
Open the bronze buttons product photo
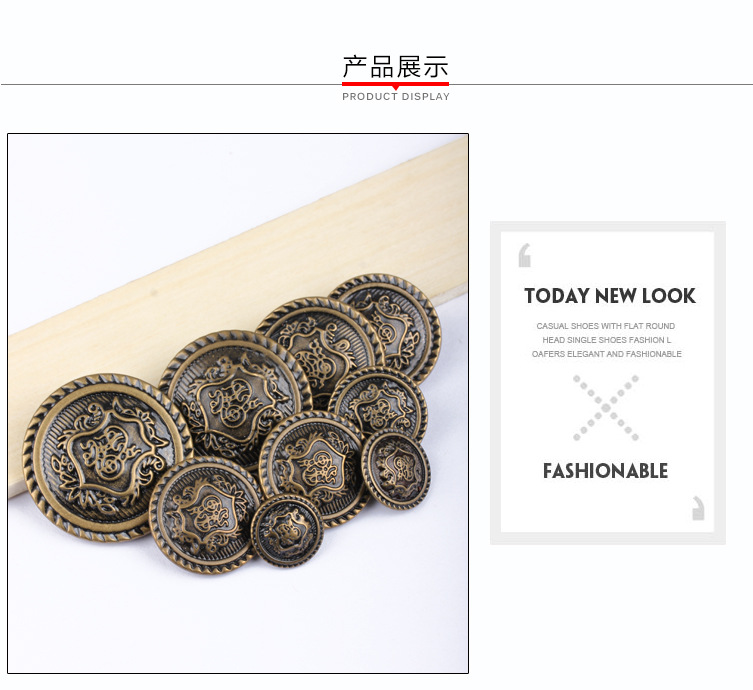[x=238, y=403]
